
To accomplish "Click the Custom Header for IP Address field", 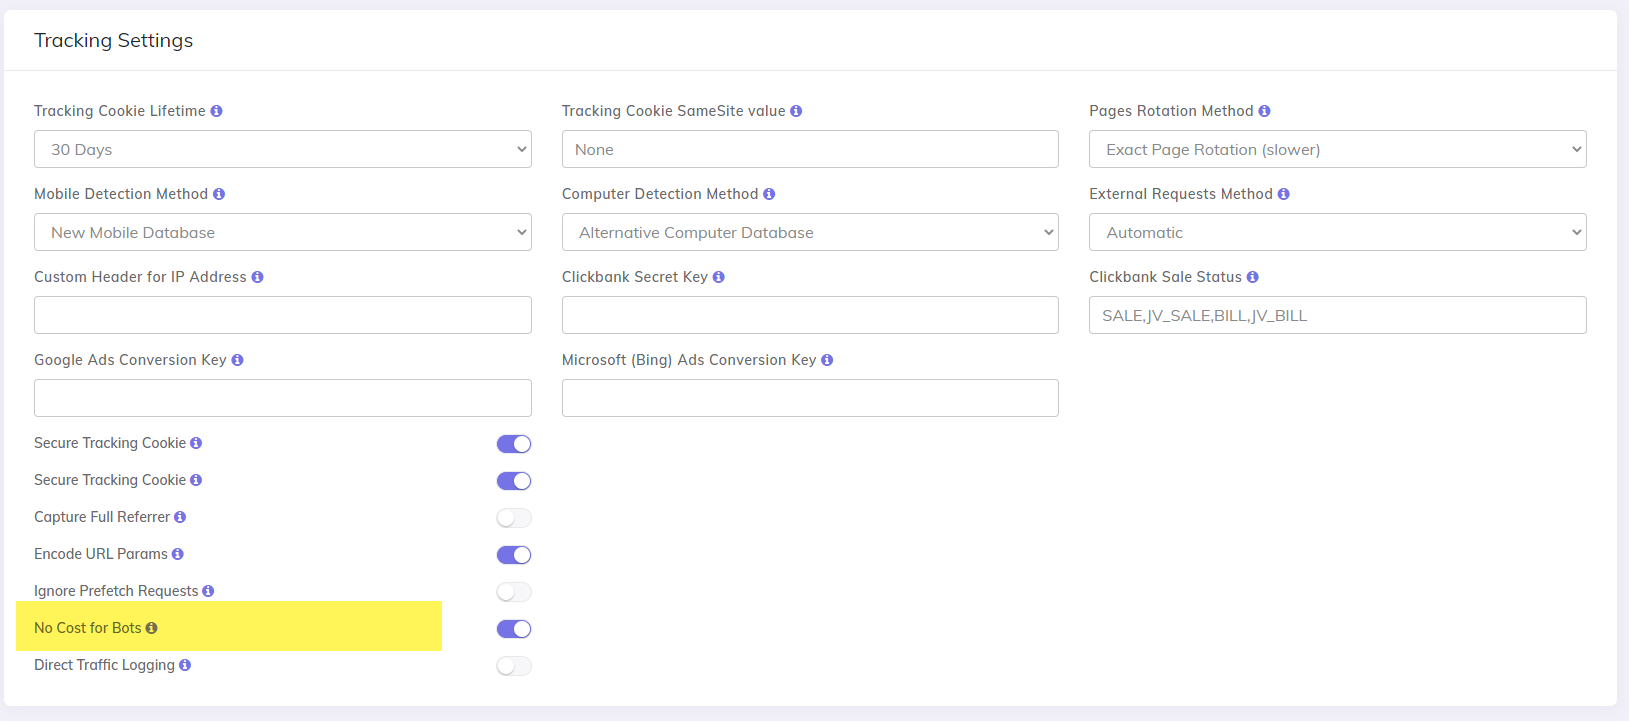I will tap(282, 315).
